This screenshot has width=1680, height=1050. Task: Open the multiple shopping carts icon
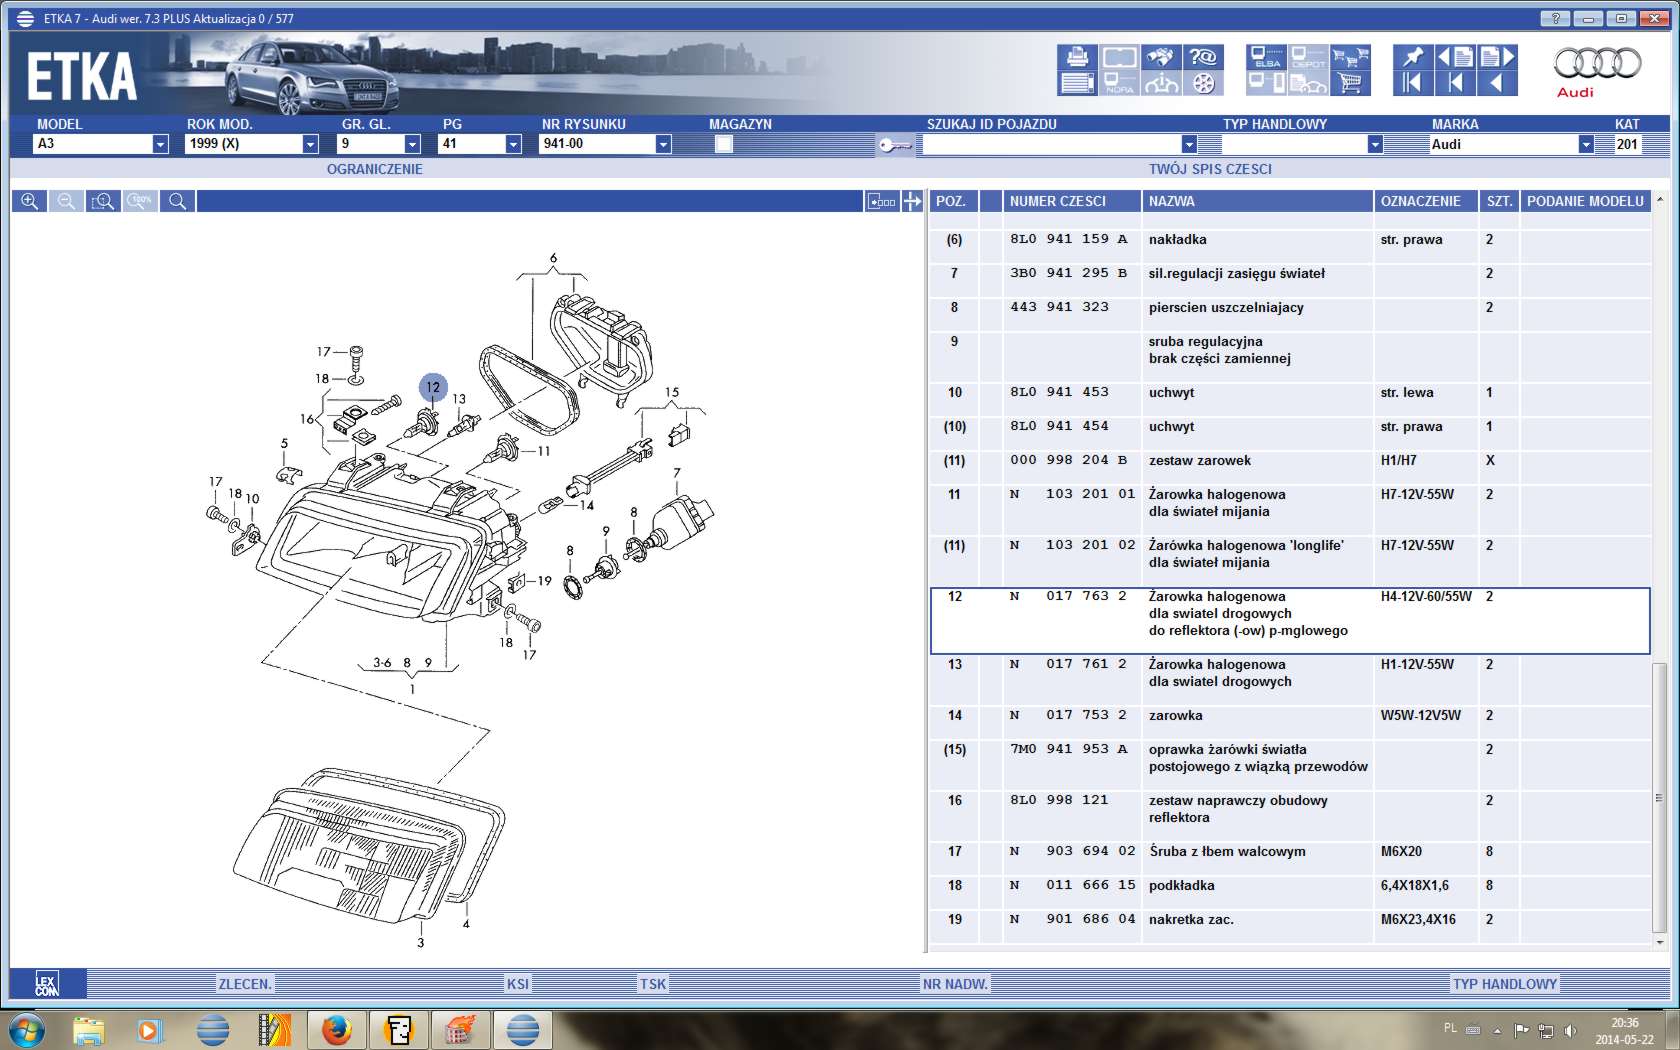click(x=1350, y=57)
